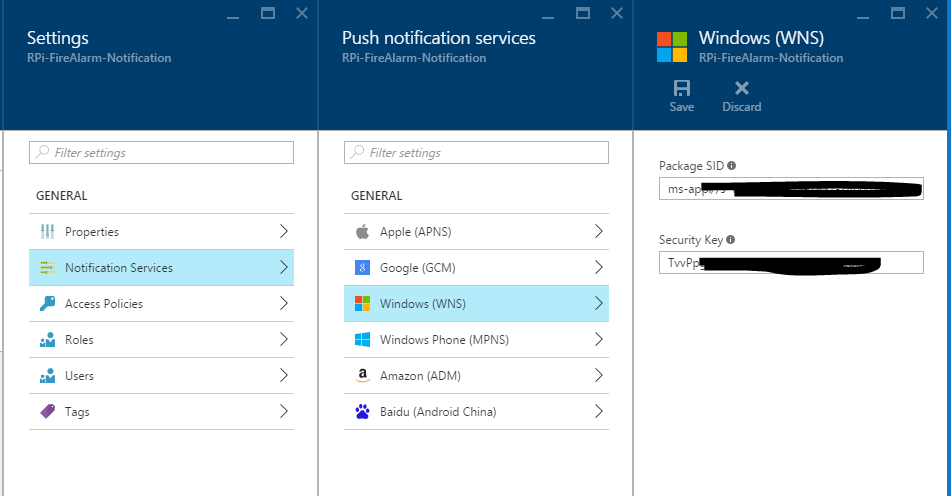Minimize the Windows (WNS) blade

pyautogui.click(x=863, y=16)
